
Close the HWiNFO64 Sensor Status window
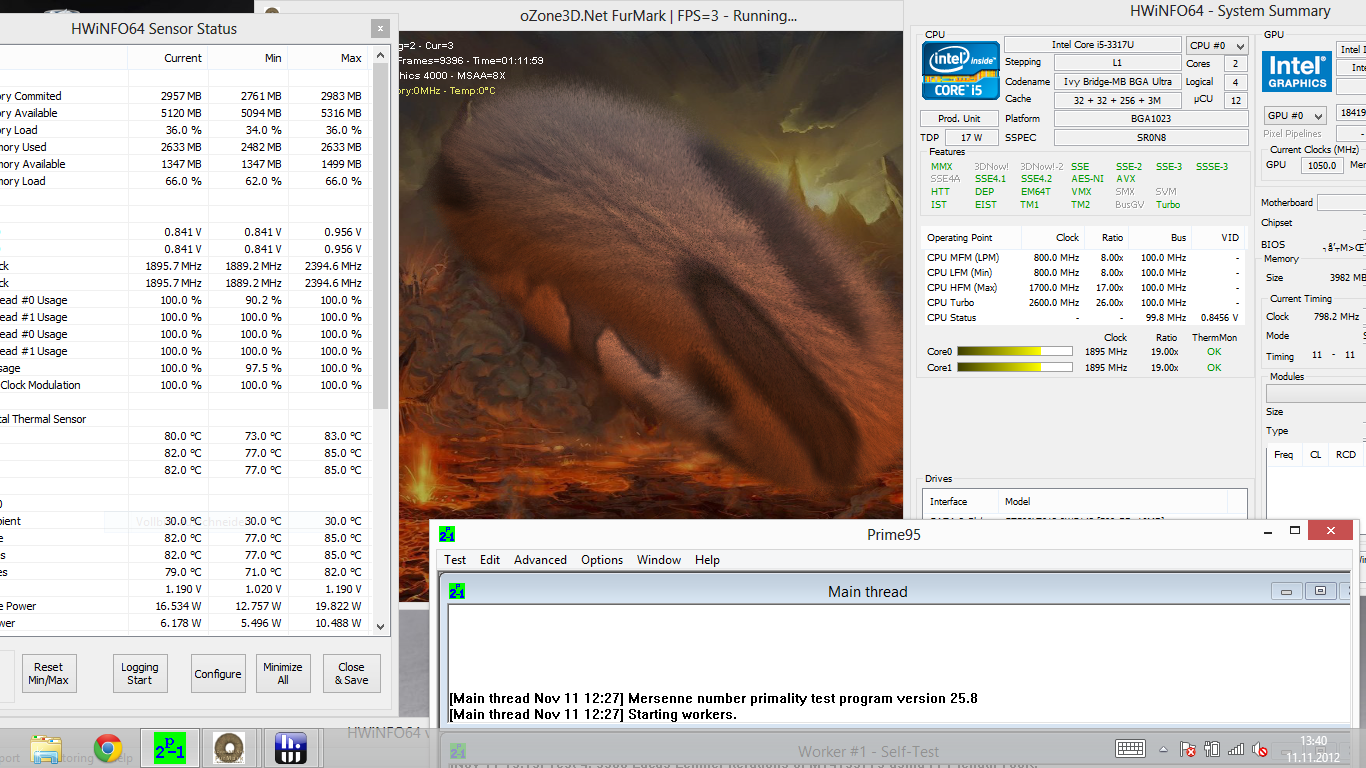(x=379, y=29)
